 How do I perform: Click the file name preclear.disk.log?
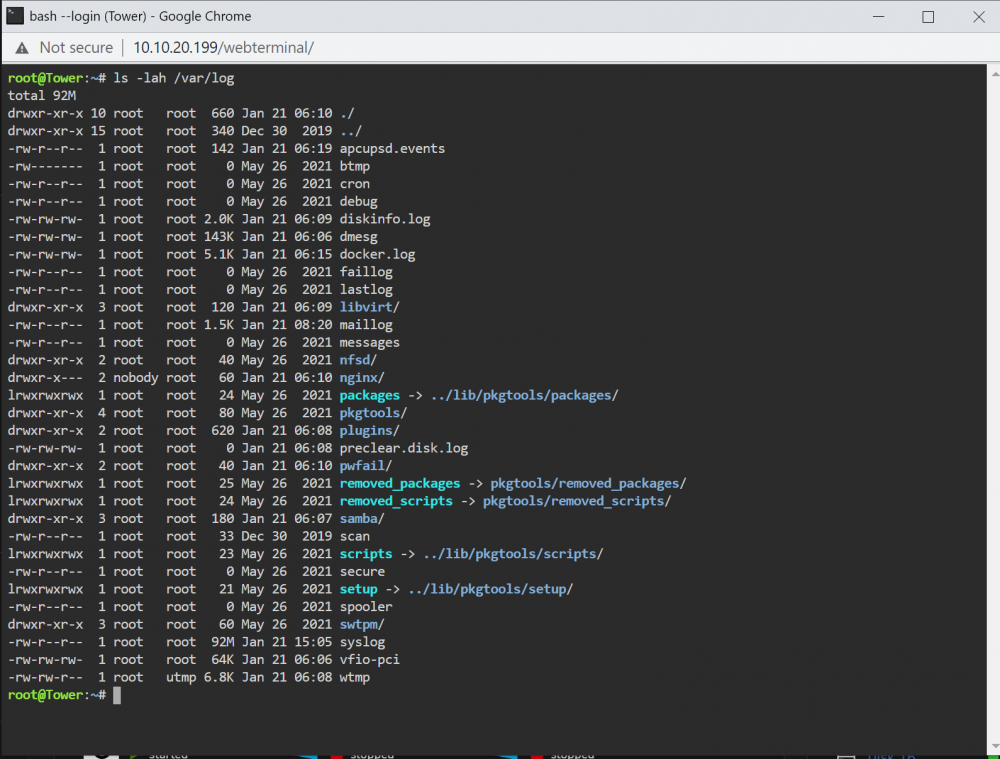pyautogui.click(x=404, y=448)
